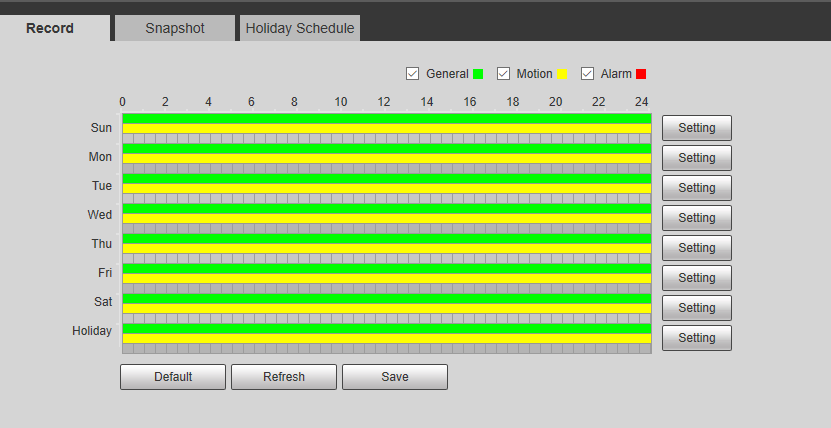Open Setting for Sunday schedule
Screen dimensions: 831x428
point(696,128)
